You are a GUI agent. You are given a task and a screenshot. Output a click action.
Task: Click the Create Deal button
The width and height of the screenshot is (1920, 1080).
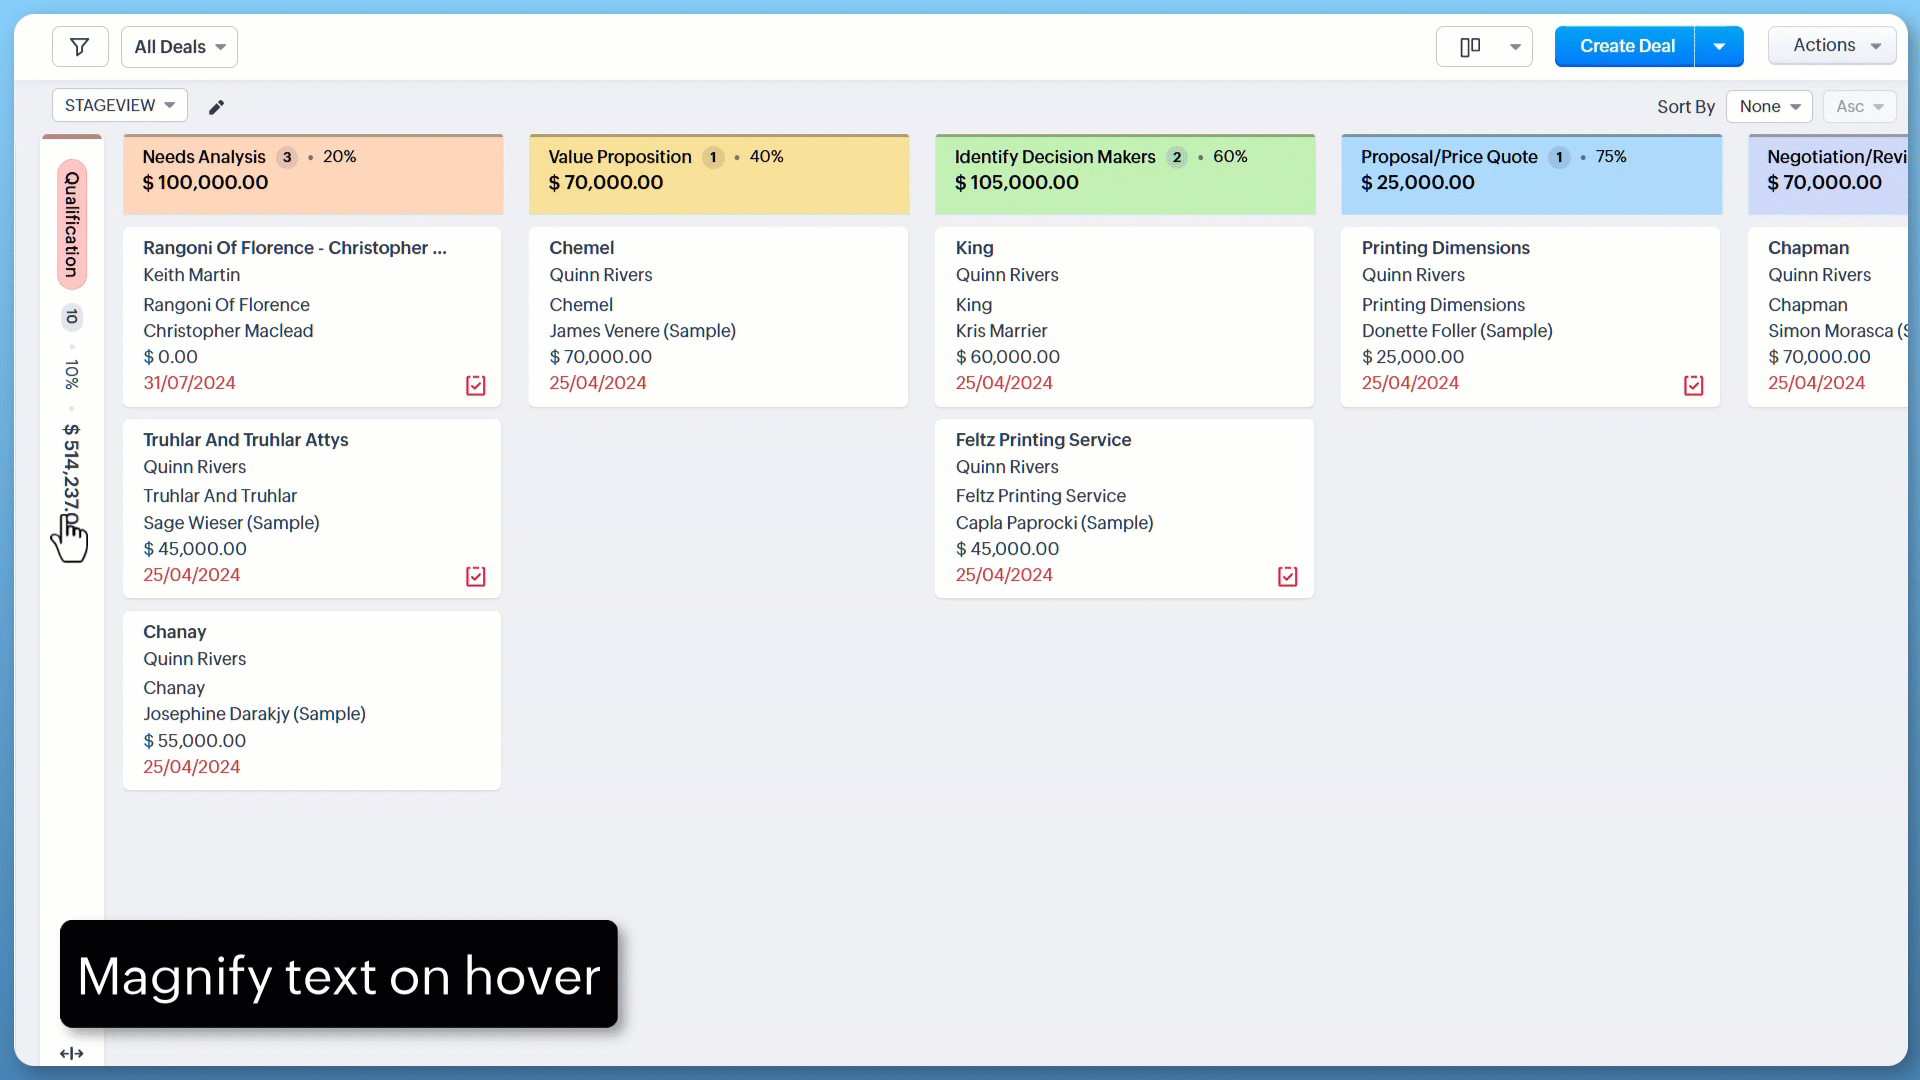1626,47
